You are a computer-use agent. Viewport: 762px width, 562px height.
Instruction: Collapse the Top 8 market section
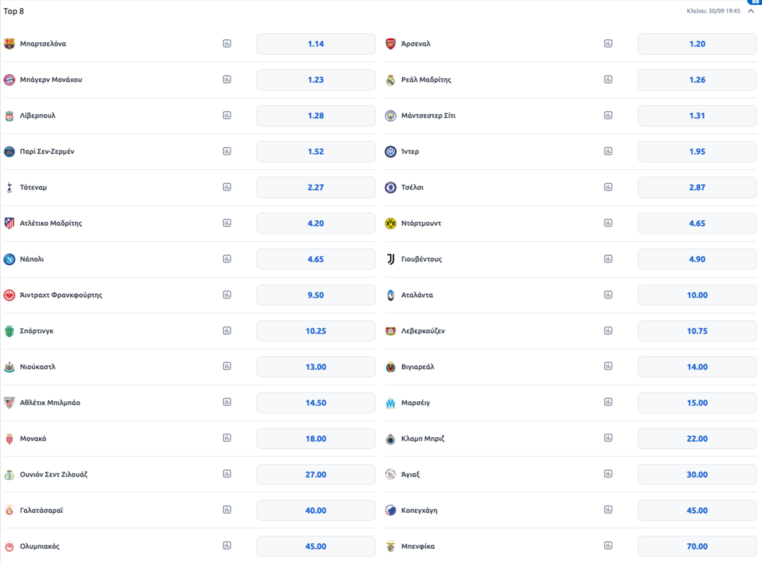click(751, 11)
